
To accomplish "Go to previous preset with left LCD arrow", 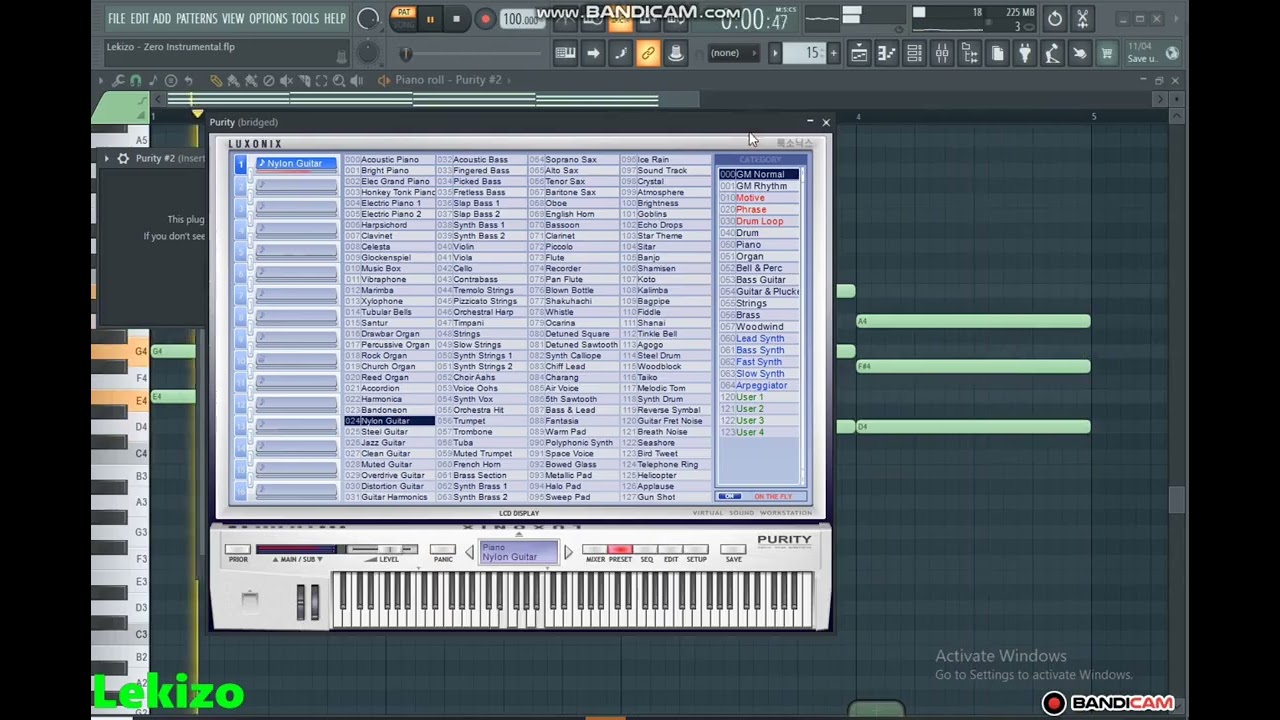I will (469, 552).
